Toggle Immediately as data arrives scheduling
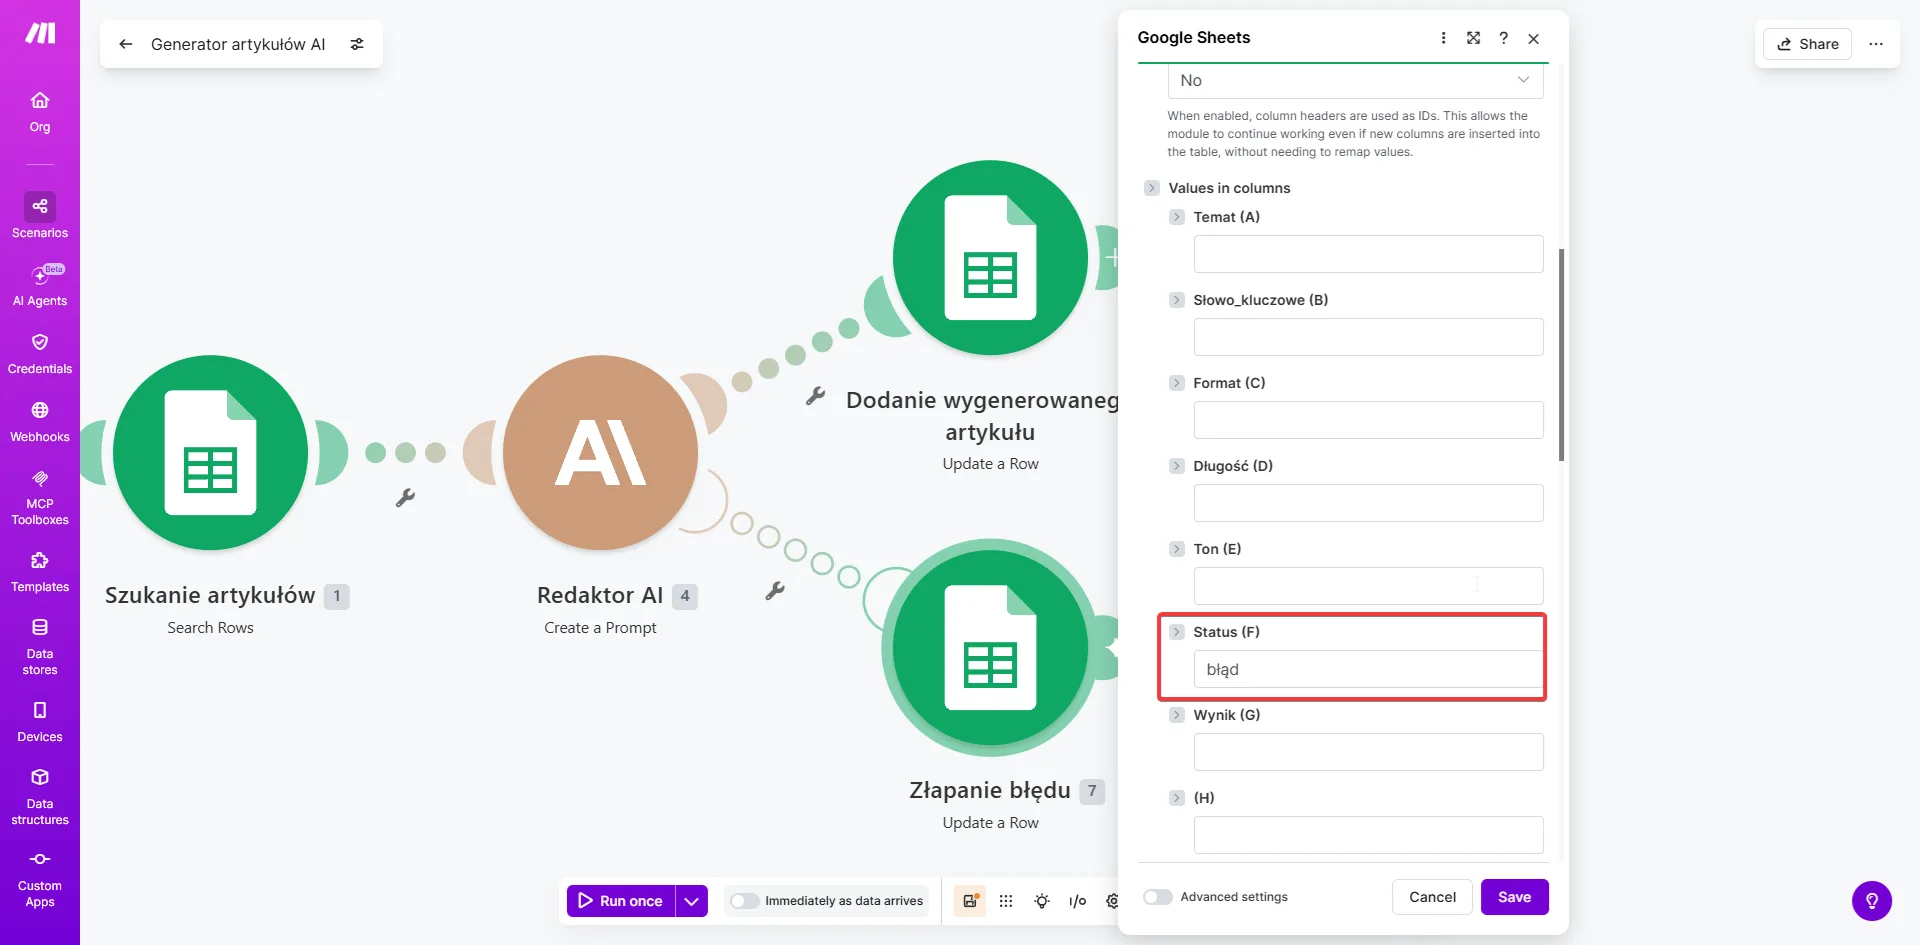The image size is (1920, 945). [745, 901]
